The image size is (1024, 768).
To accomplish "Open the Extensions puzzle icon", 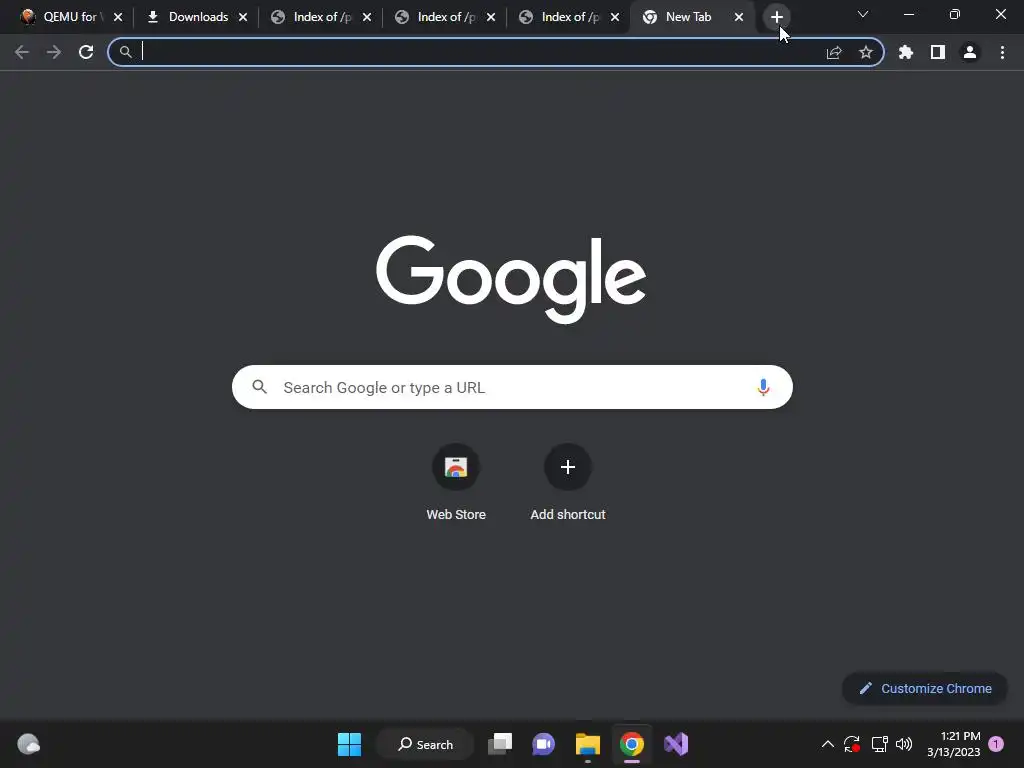I will tap(906, 52).
